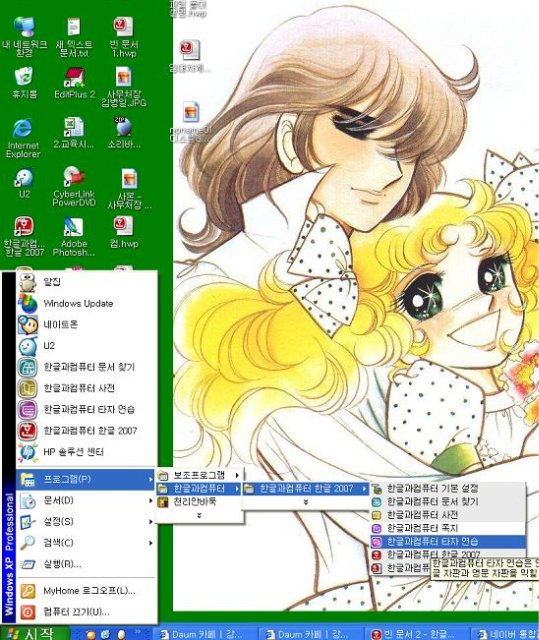Launch 한글과컴퓨터 한글 2007 desktop shortcut
539x640 pixels.
tap(24, 237)
